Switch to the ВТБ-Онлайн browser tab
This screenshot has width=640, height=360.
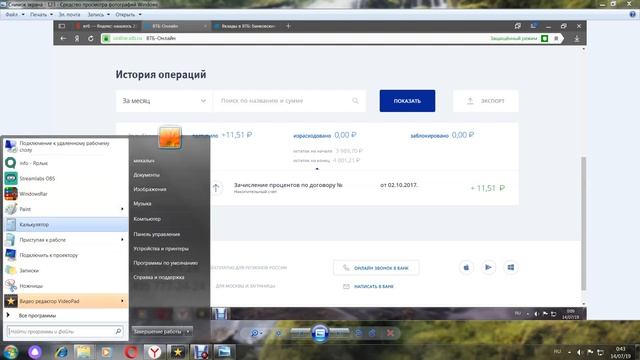(x=176, y=26)
